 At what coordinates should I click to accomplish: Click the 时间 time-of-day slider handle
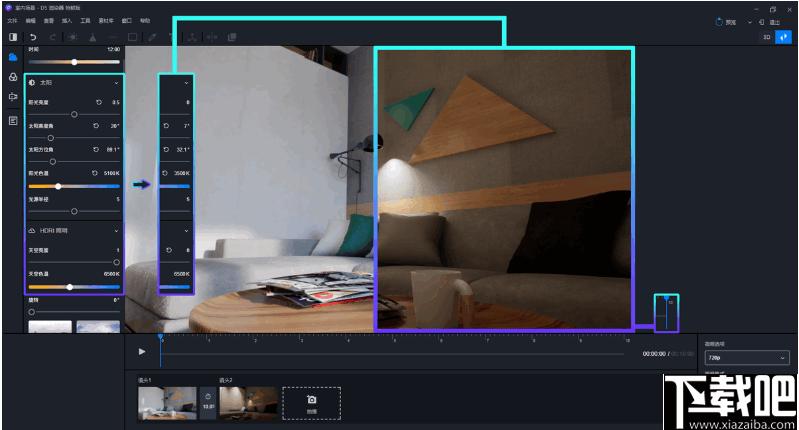74,62
